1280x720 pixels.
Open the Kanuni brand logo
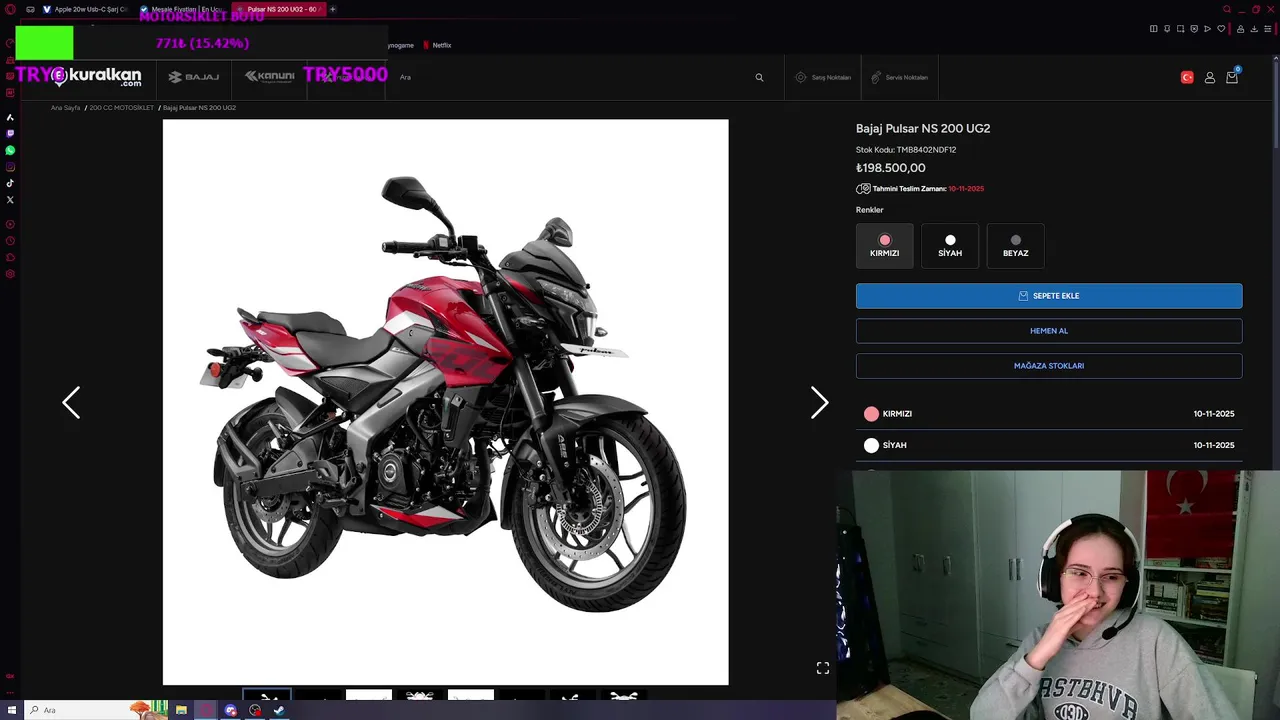(270, 77)
